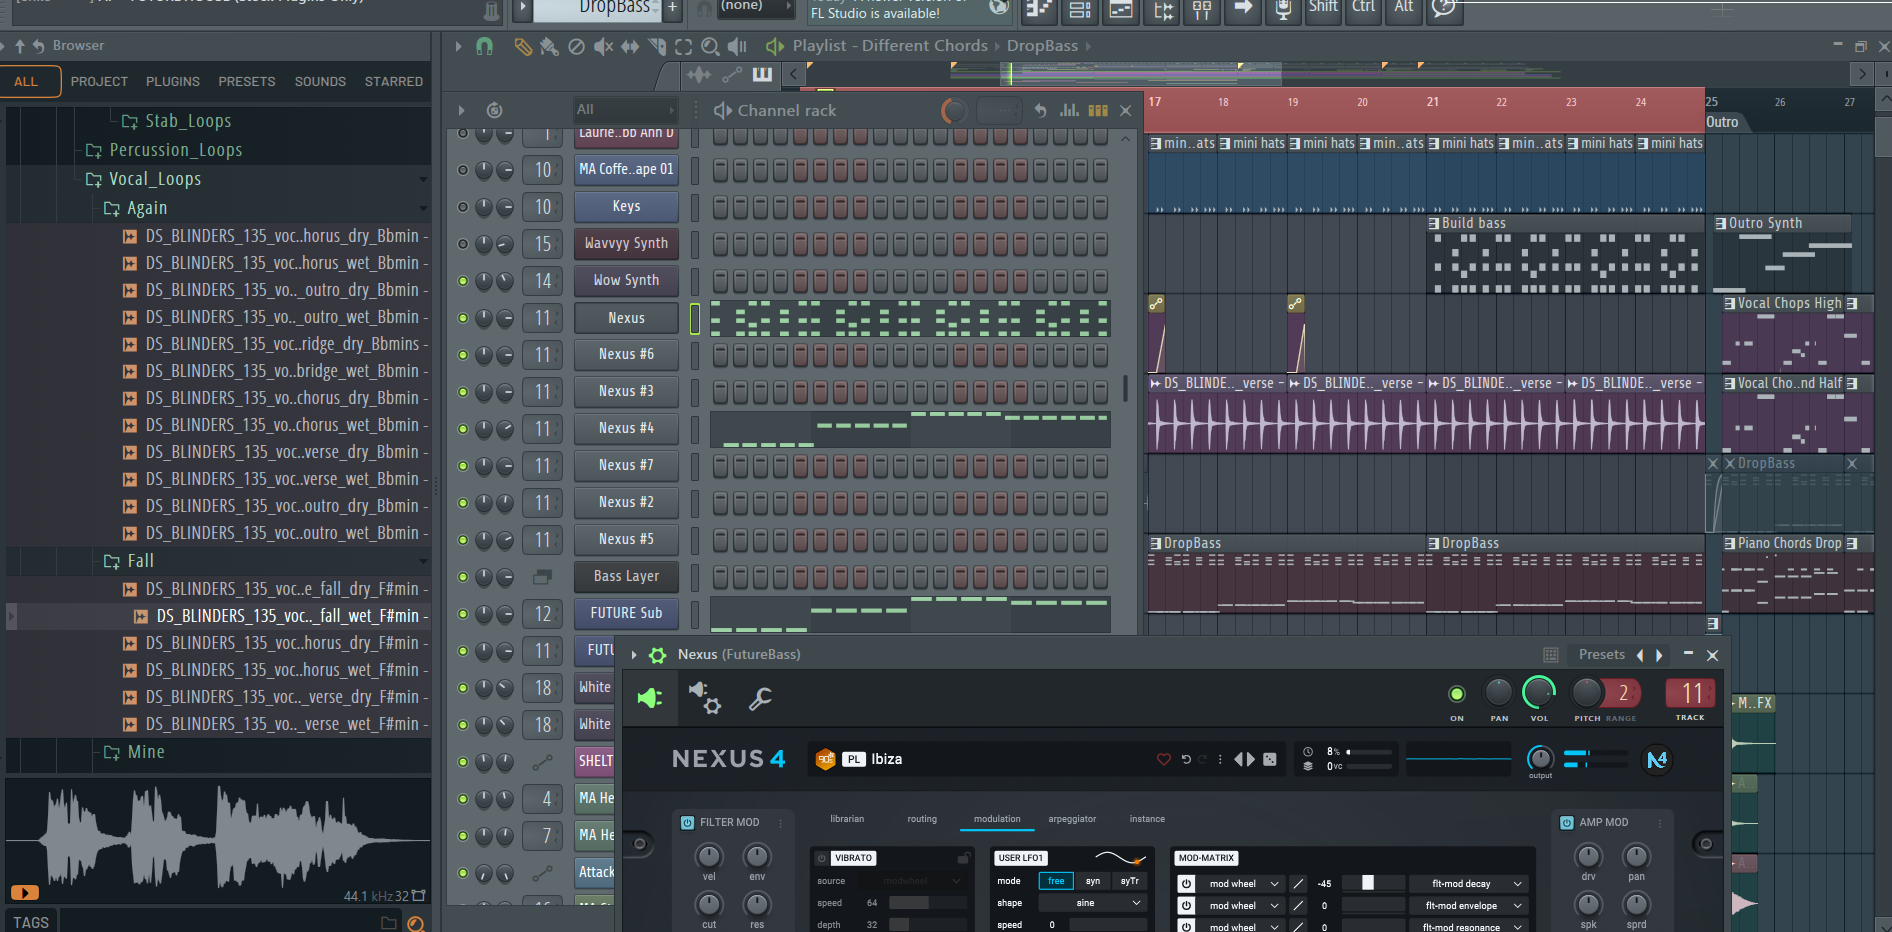Randomize Nexus preset with dice icon
The height and width of the screenshot is (932, 1892).
(1270, 759)
